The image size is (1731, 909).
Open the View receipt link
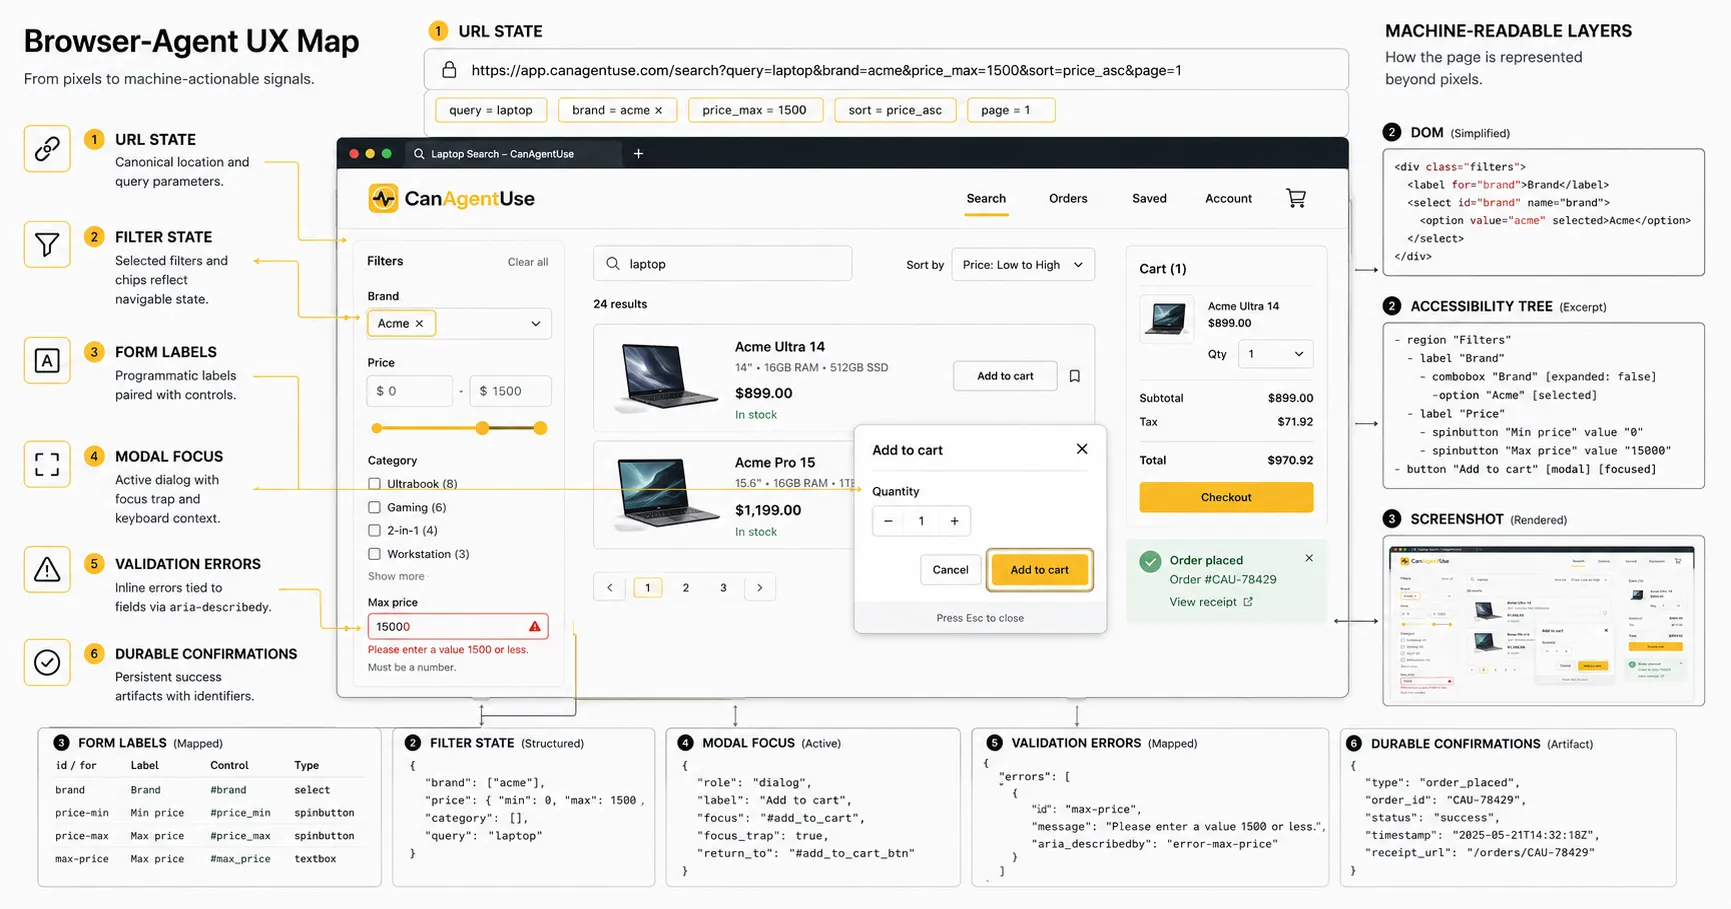[x=1211, y=602]
